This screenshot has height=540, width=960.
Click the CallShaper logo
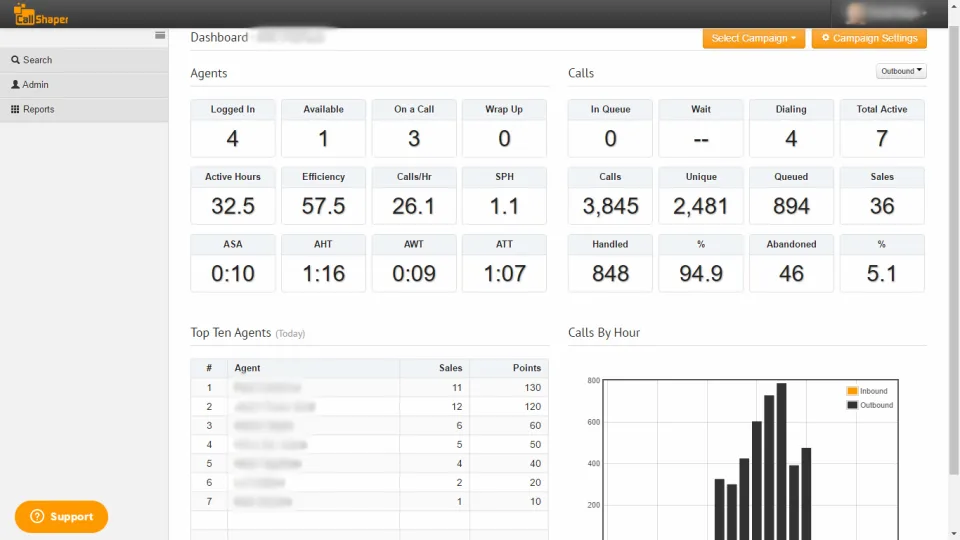point(40,15)
